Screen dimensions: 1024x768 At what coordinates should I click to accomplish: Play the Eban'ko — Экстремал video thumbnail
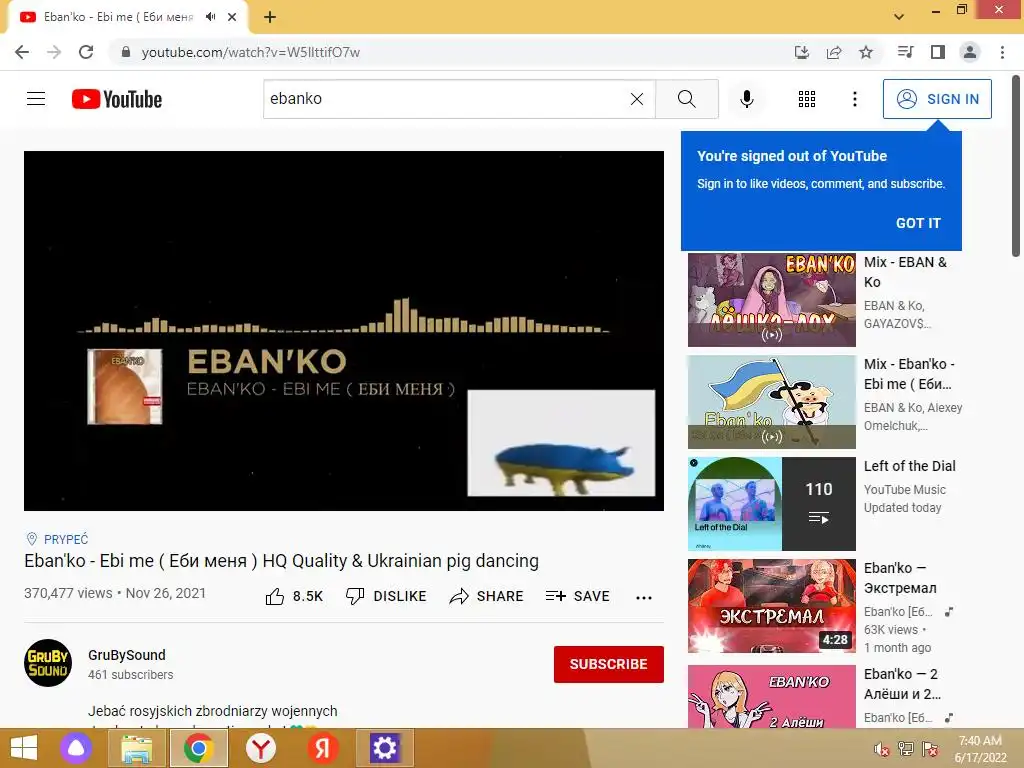(x=771, y=605)
